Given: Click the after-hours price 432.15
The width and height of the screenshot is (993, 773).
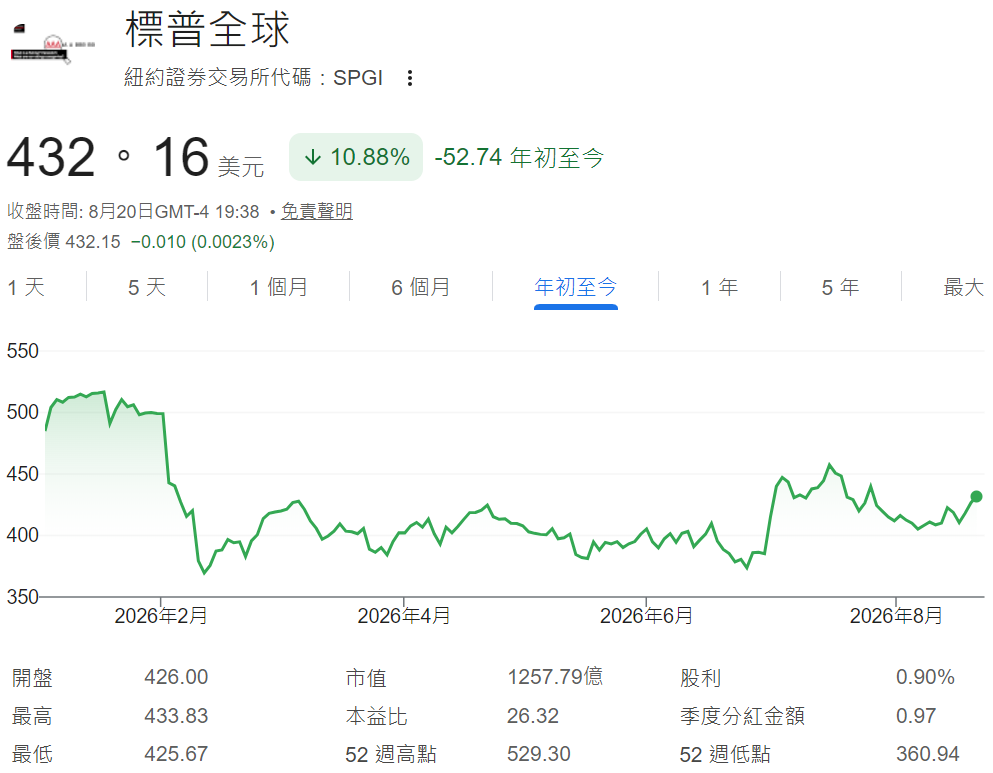Looking at the screenshot, I should (93, 242).
